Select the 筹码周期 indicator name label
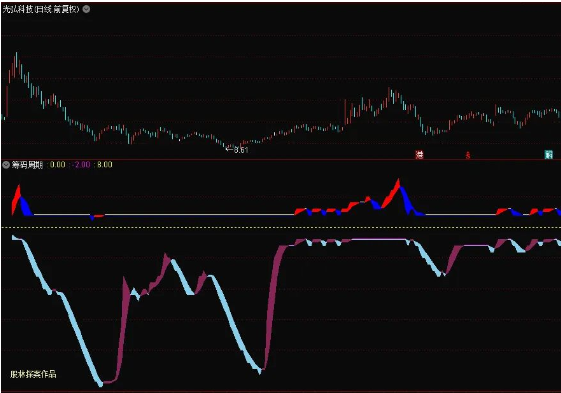 tap(27, 165)
